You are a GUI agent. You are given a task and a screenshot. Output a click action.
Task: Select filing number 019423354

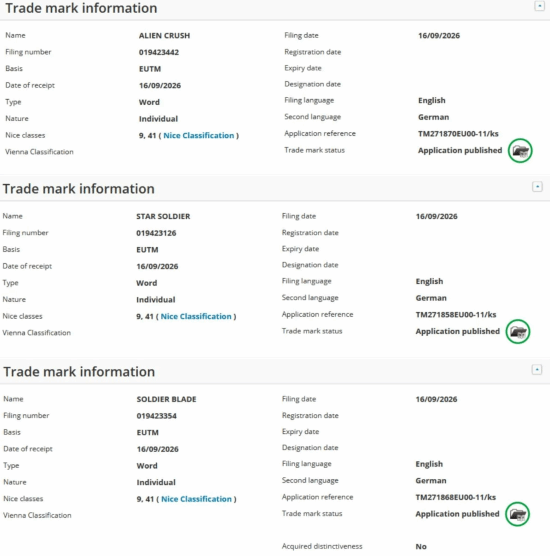[x=156, y=416]
